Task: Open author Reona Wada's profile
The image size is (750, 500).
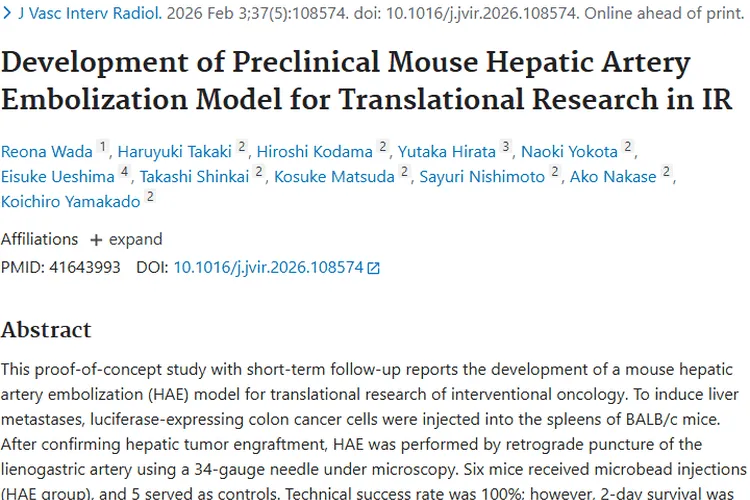Action: [46, 152]
